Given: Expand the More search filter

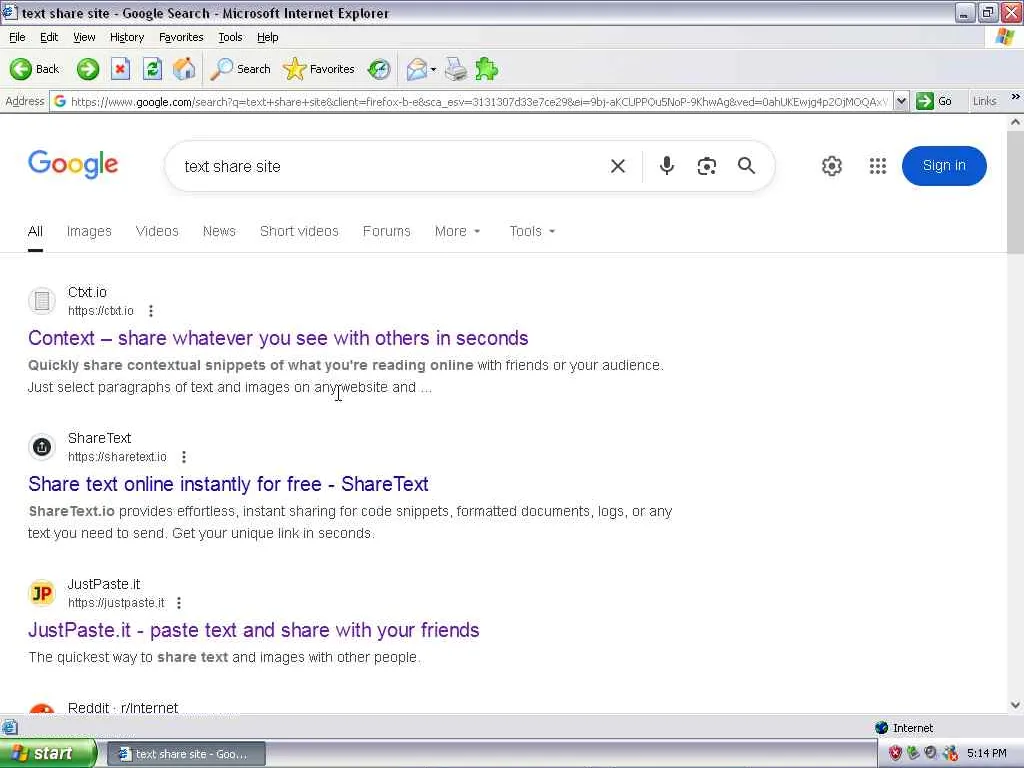Looking at the screenshot, I should point(457,231).
